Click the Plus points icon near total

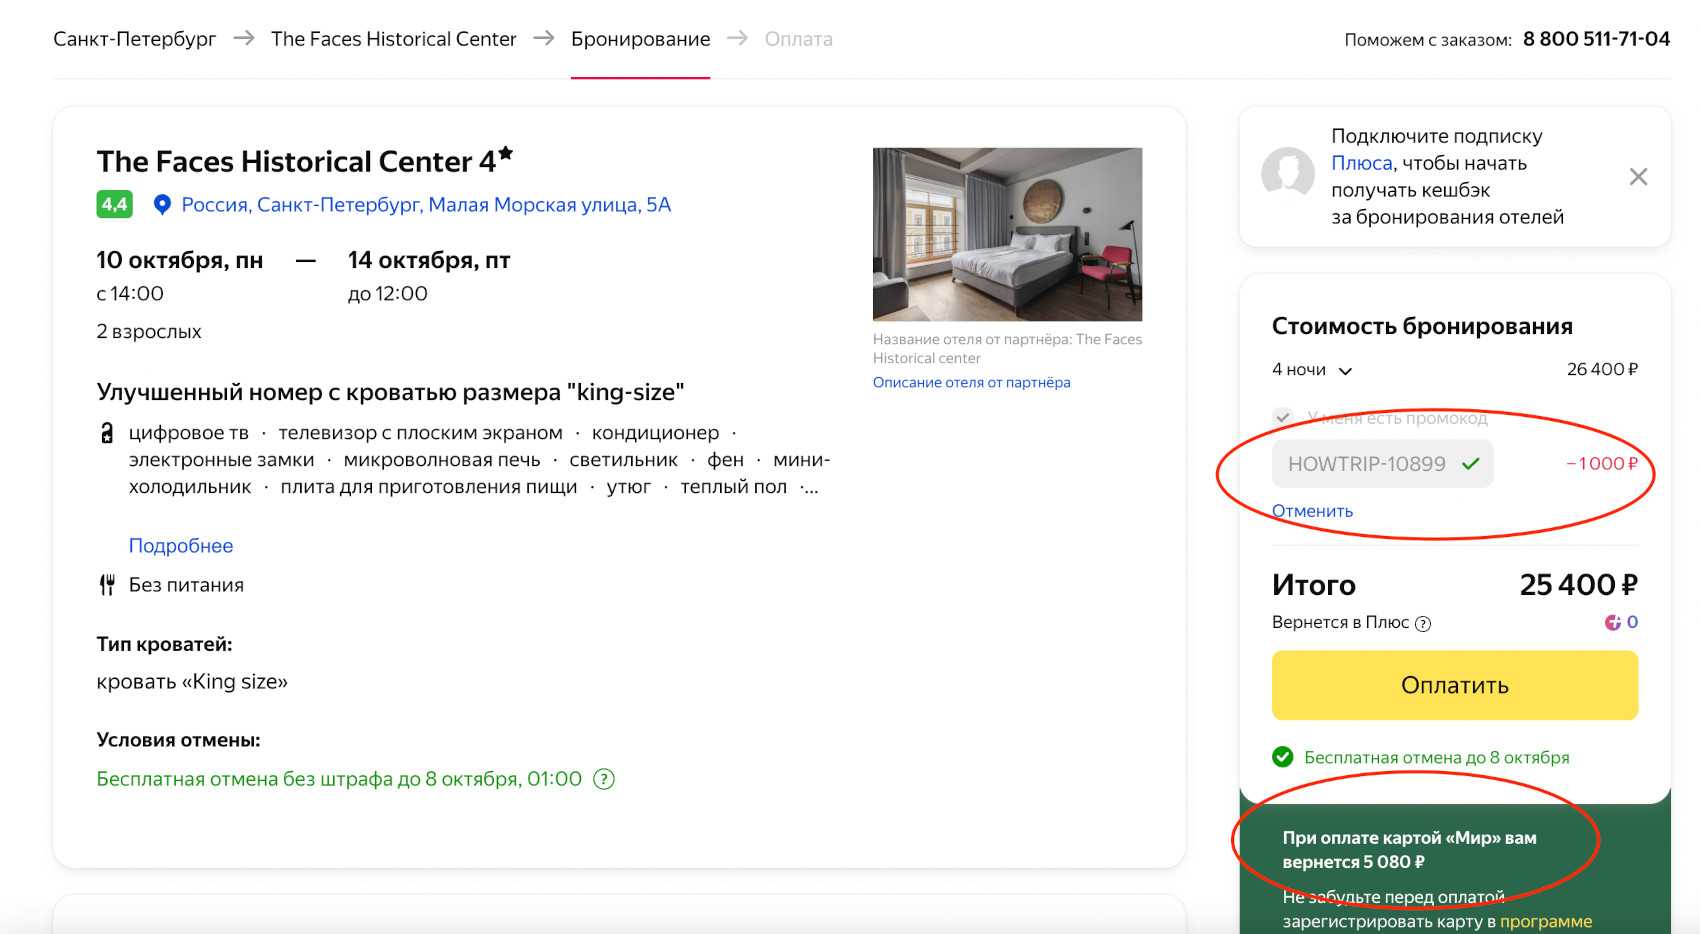(1612, 622)
